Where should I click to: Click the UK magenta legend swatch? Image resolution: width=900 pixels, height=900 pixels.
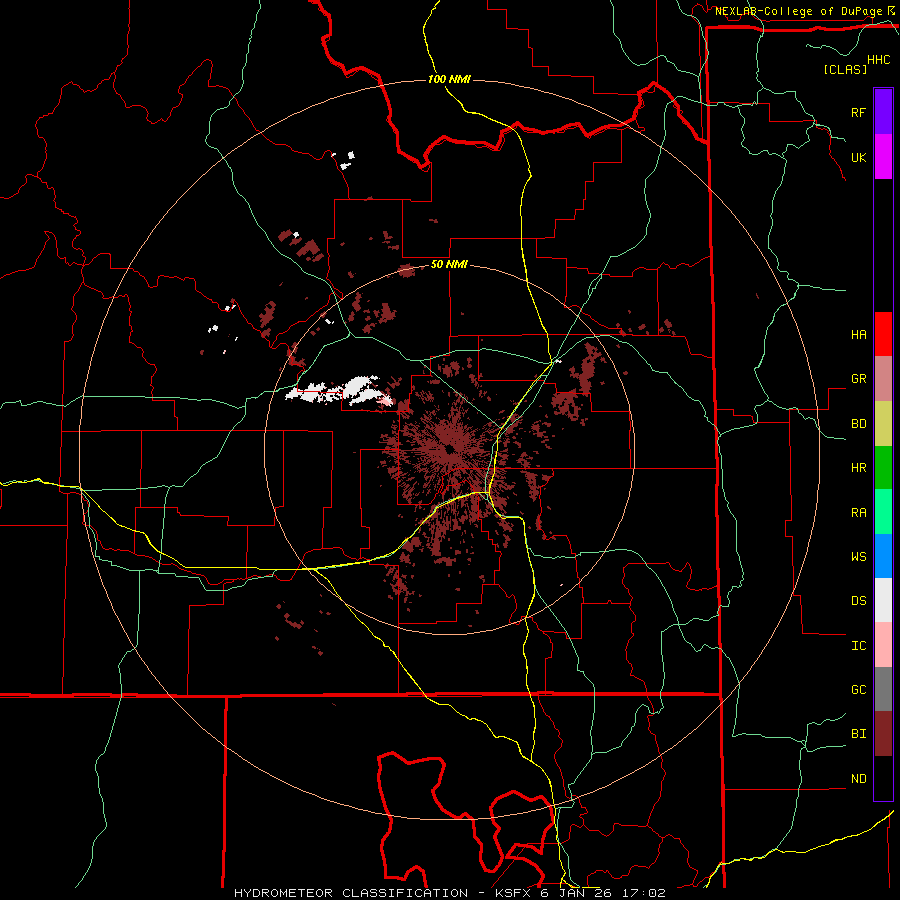883,157
